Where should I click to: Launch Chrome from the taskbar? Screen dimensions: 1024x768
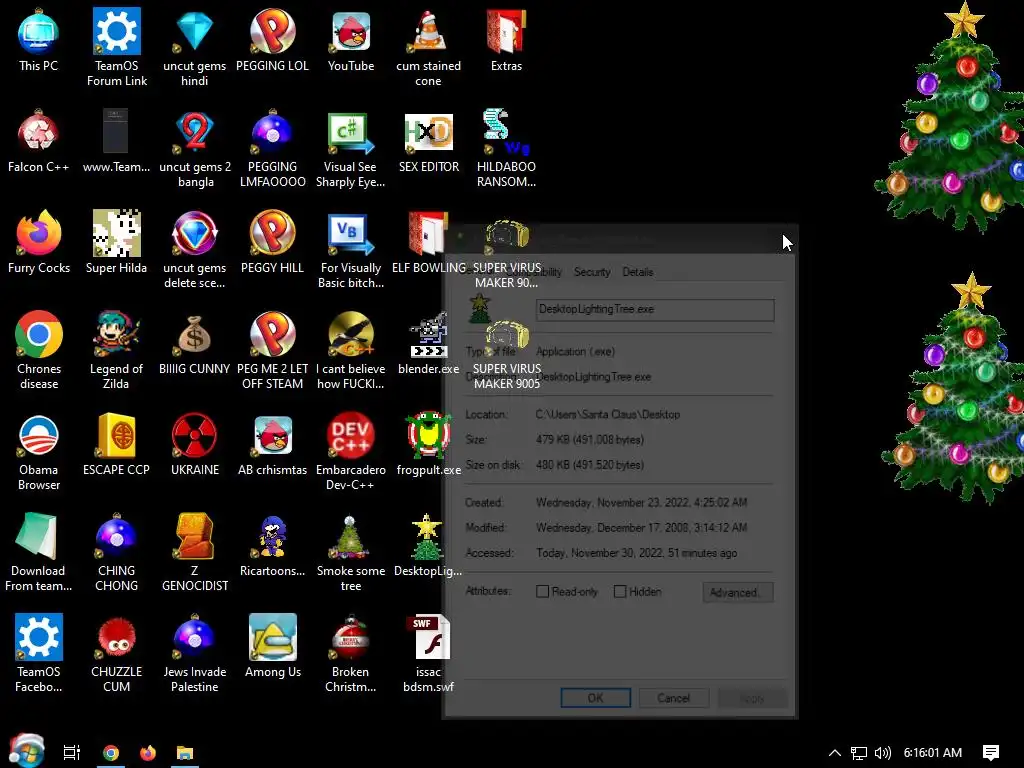(x=110, y=753)
